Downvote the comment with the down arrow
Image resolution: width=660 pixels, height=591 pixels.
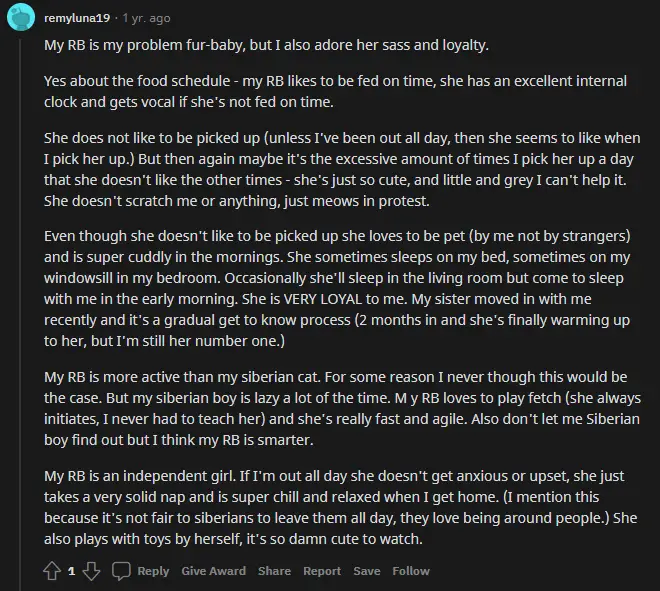[x=91, y=571]
